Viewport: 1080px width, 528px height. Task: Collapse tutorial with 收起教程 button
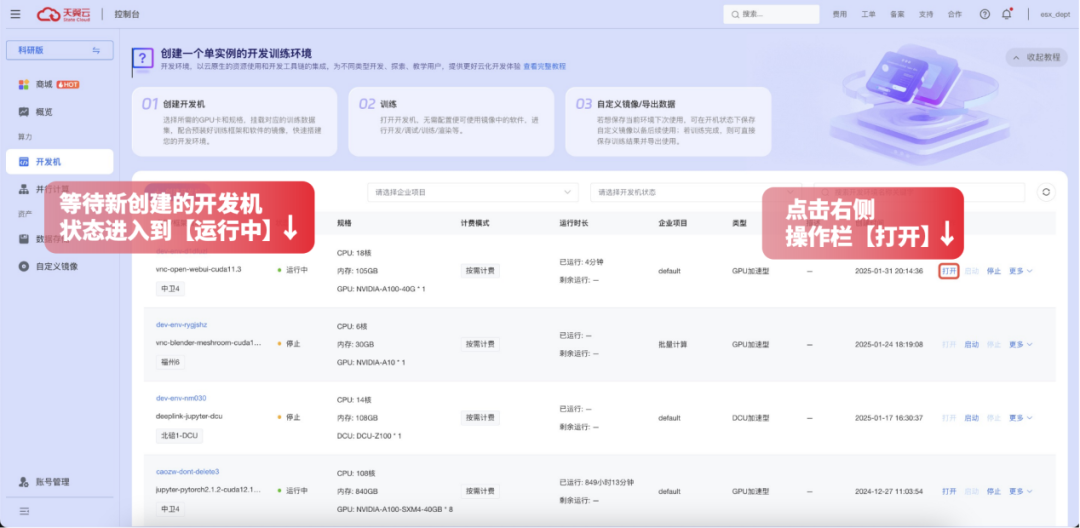click(x=1036, y=58)
